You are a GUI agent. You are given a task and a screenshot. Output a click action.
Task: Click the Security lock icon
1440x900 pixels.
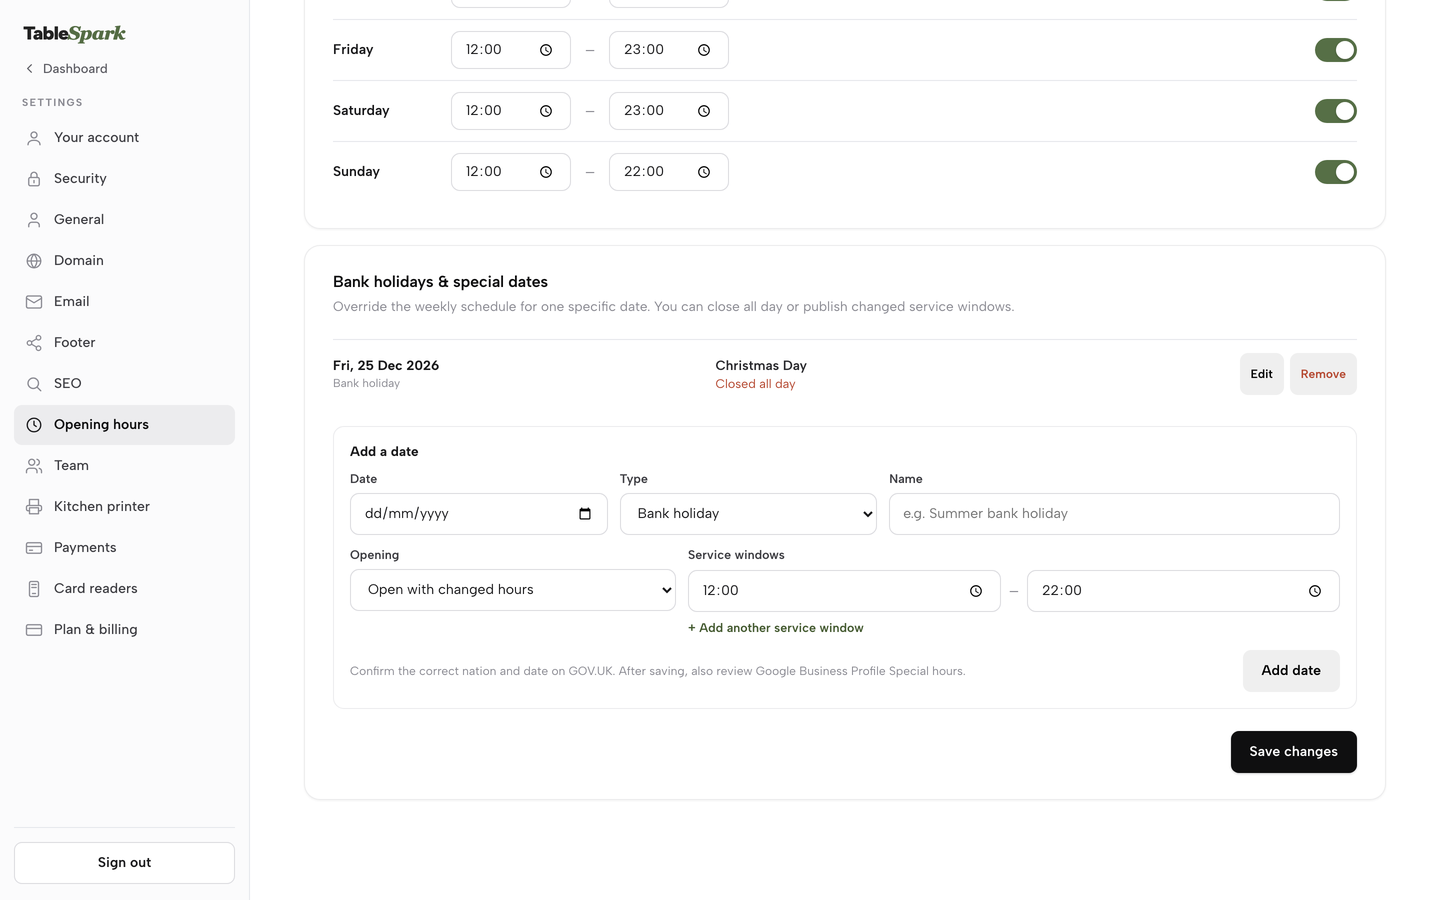(x=34, y=179)
